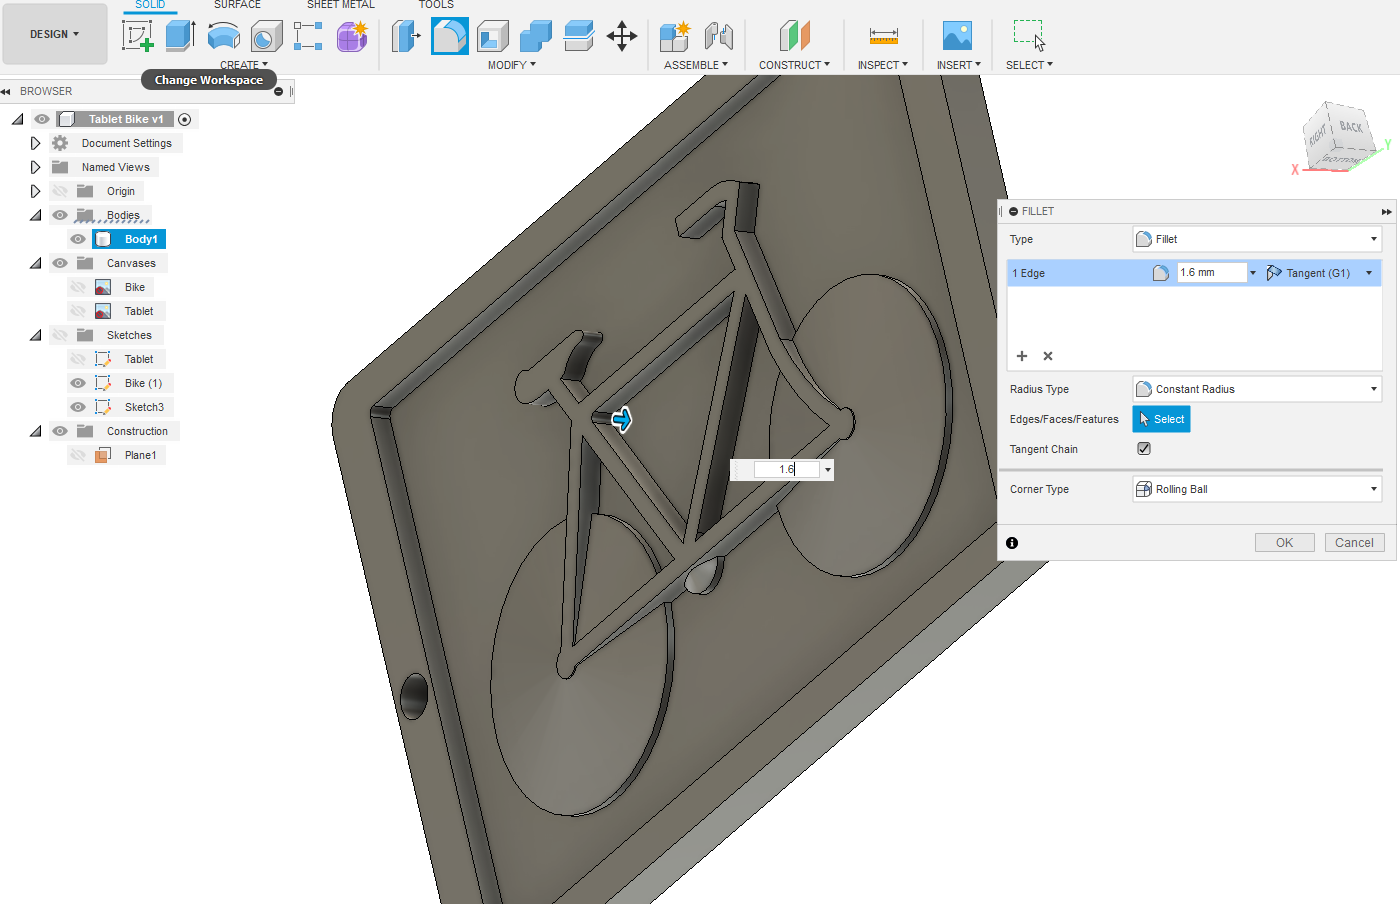This screenshot has width=1400, height=904.
Task: Select the 1 Edge selection row
Action: pos(1195,273)
